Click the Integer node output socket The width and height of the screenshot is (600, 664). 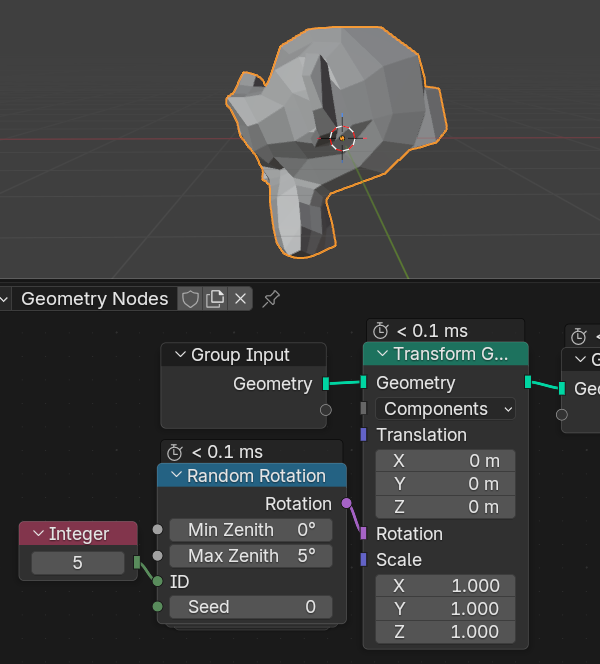(137, 563)
